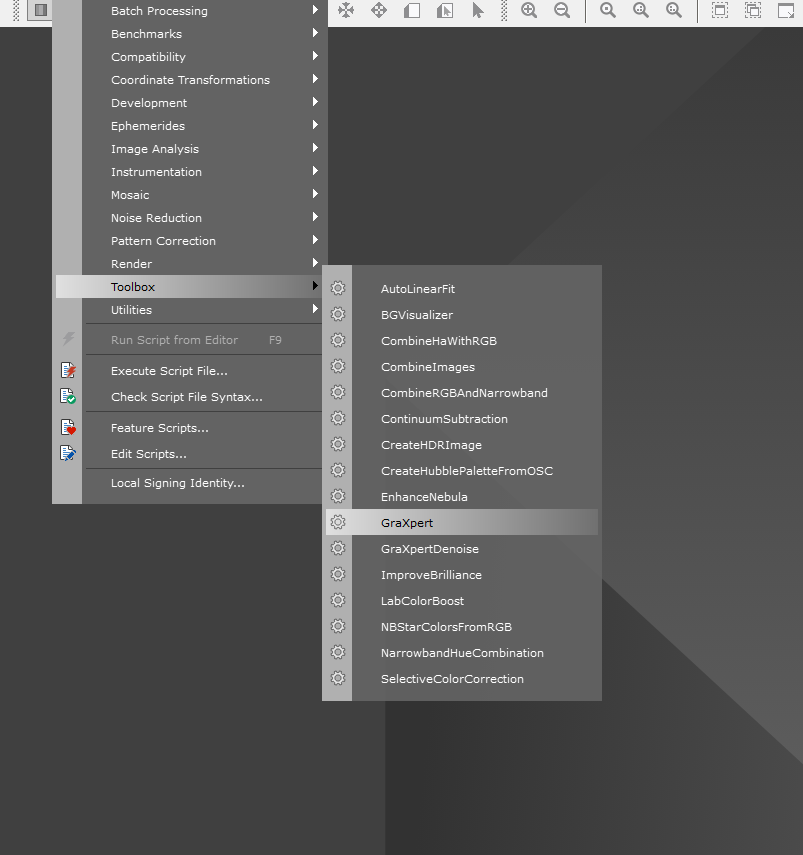The image size is (803, 855).
Task: Click the Edit Scripts pencil-page icon
Action: [68, 453]
